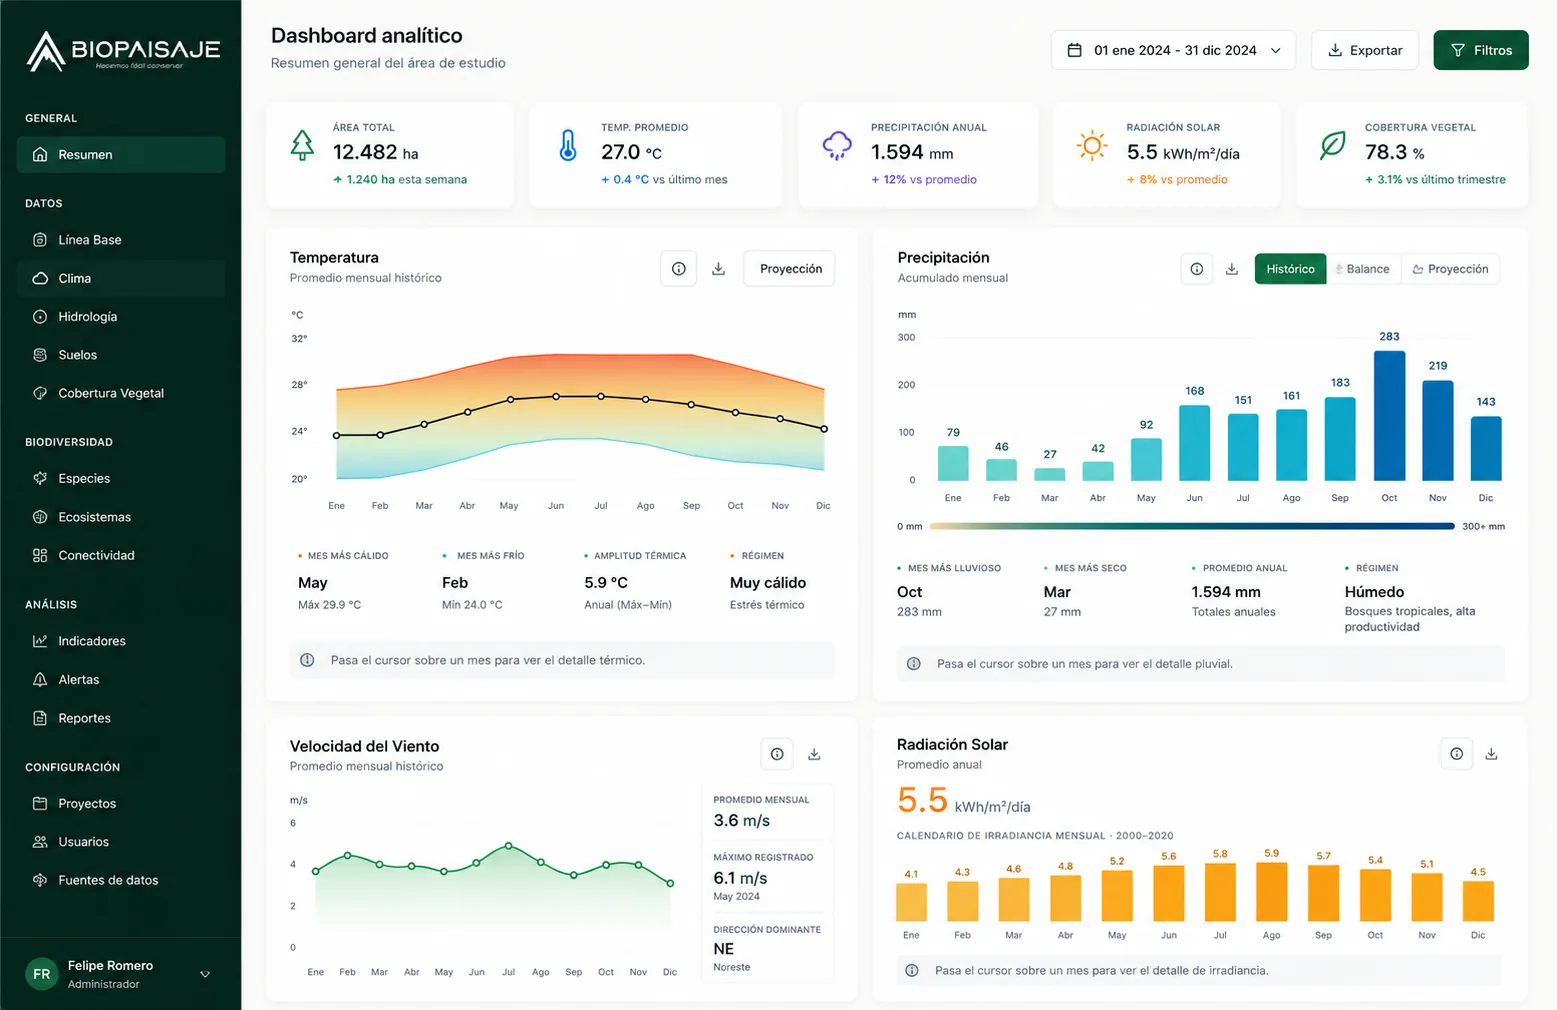Click the Jul point on temperature line
Viewport: 1557px width, 1010px height.
601,396
